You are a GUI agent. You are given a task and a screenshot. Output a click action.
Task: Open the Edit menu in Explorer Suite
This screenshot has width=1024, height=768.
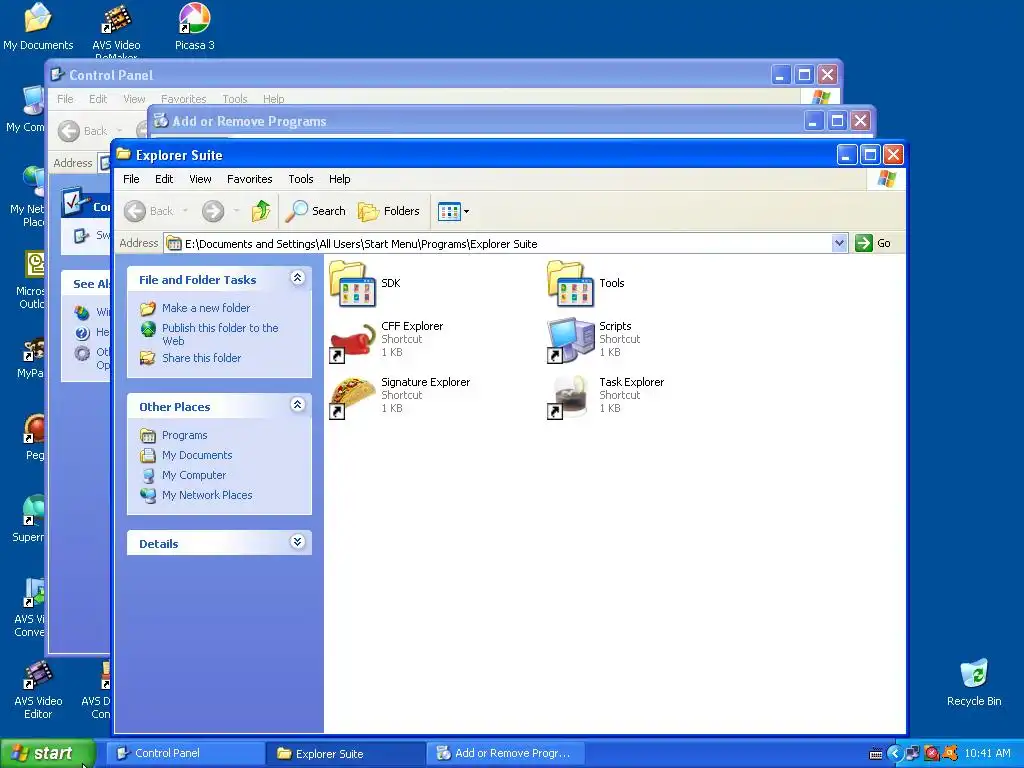[164, 179]
